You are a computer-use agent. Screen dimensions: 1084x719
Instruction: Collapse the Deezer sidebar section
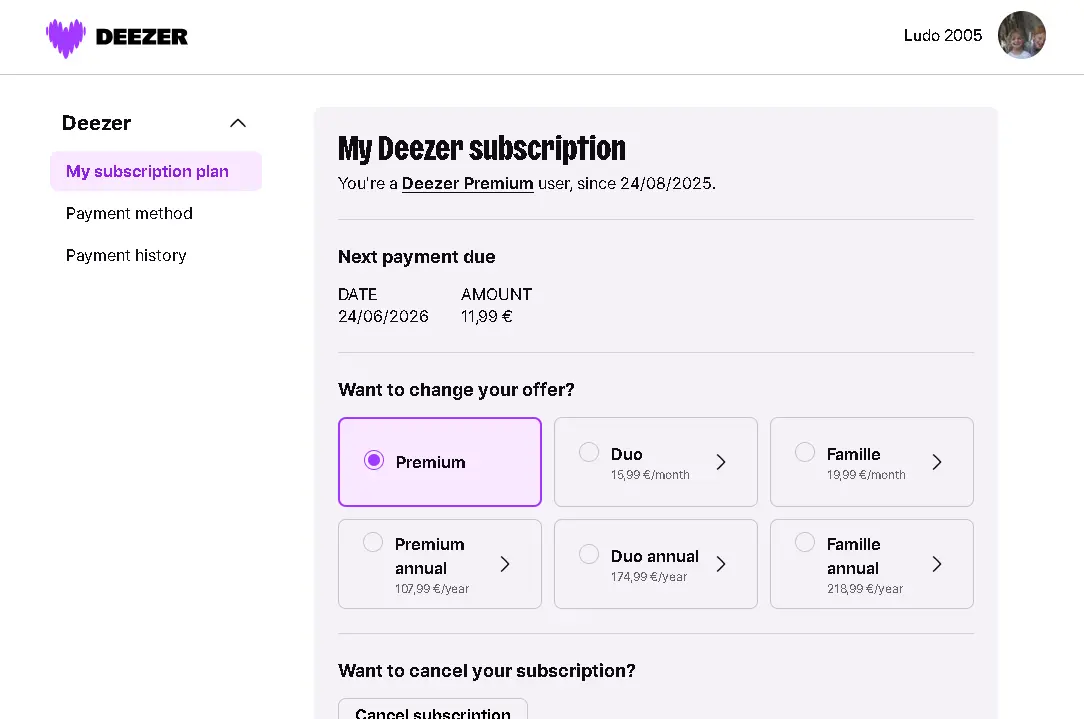238,123
